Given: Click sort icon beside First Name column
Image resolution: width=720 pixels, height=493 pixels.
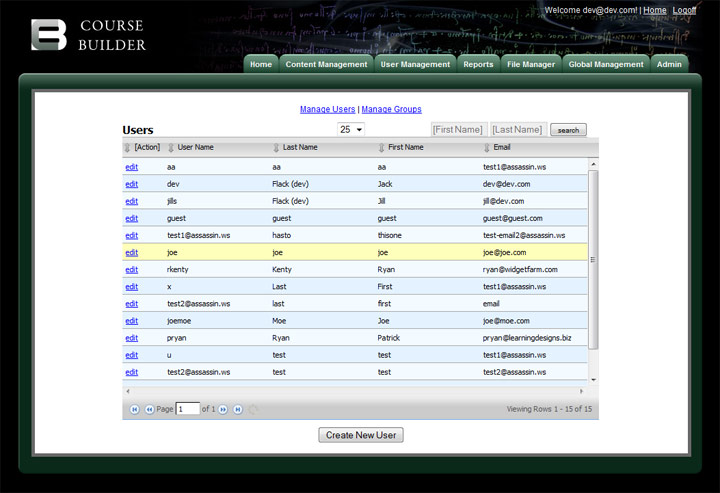Looking at the screenshot, I should (x=381, y=148).
